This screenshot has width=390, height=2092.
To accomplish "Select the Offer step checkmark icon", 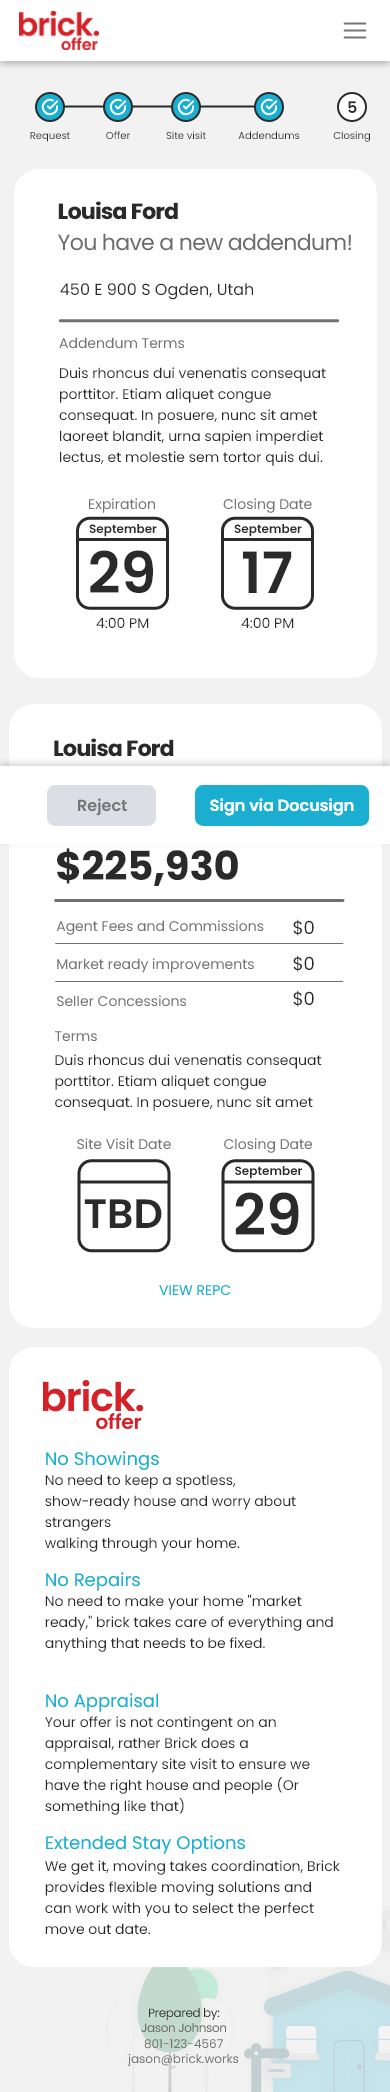I will click(118, 106).
